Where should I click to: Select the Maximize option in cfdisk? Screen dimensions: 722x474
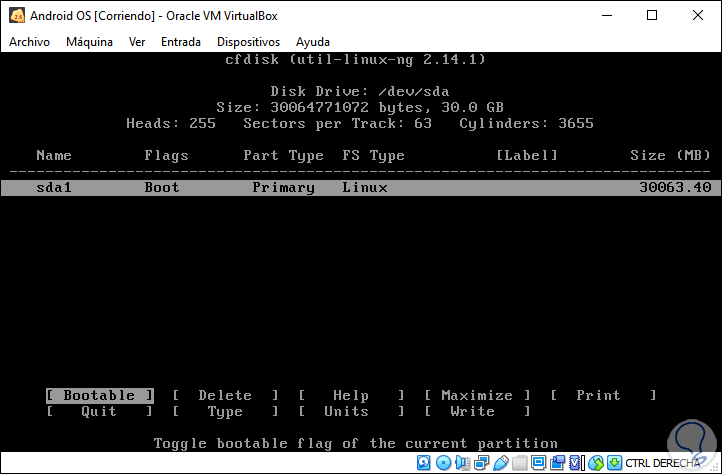point(477,395)
